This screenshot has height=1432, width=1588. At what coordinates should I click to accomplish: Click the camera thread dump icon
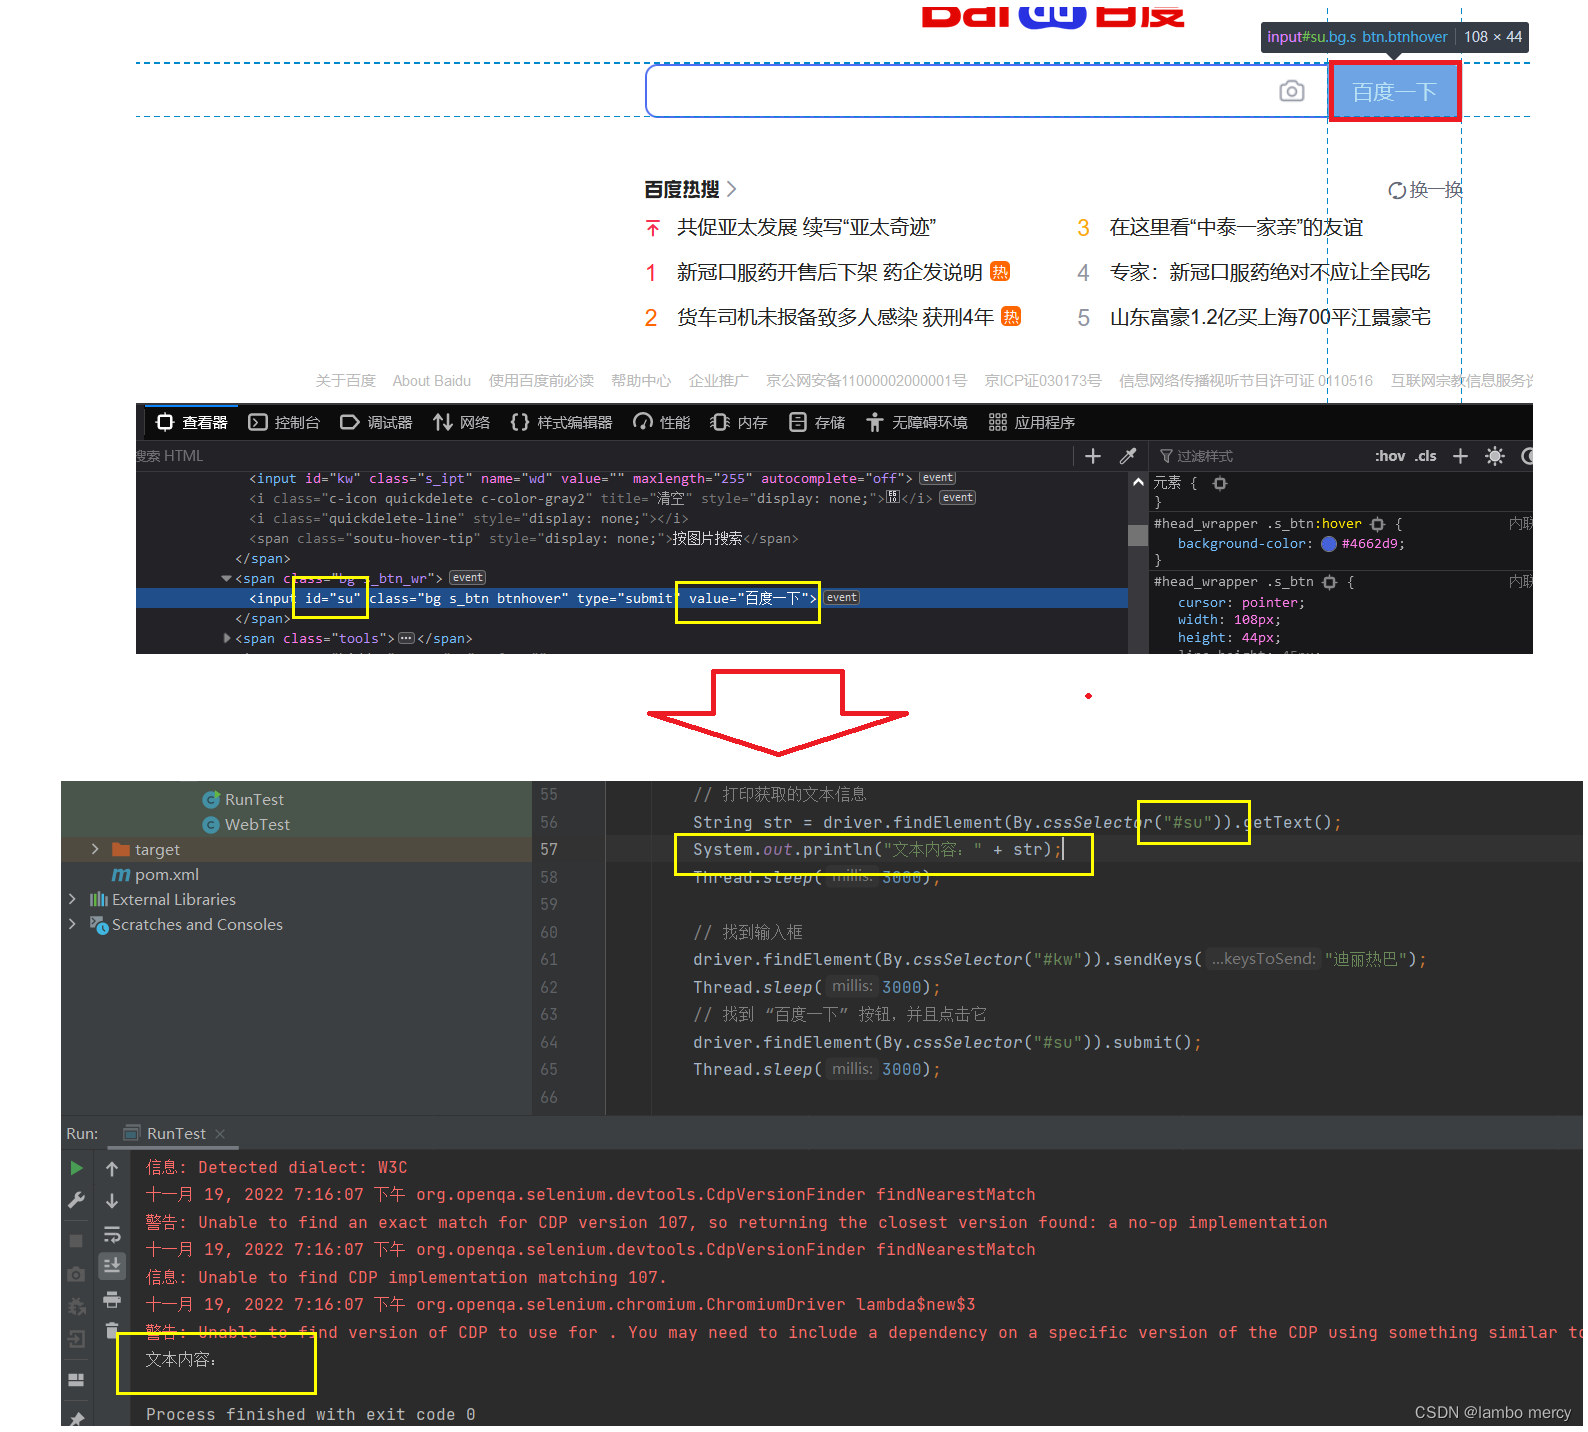(x=76, y=1274)
